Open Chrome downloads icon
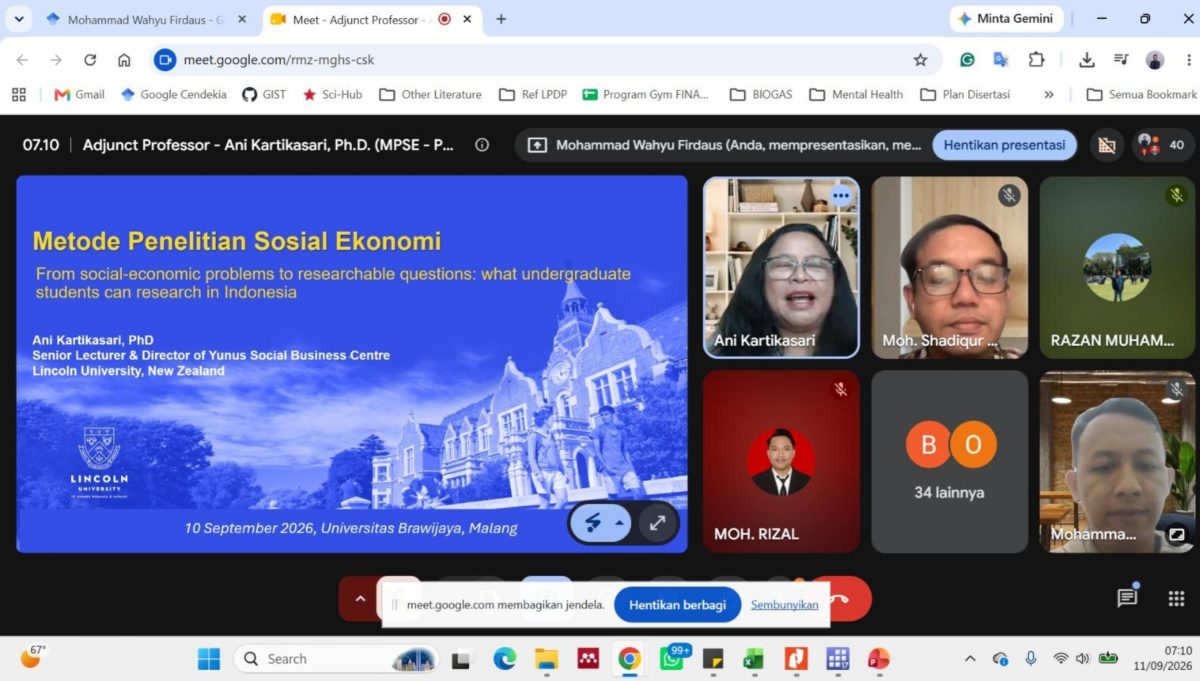 coord(1087,60)
